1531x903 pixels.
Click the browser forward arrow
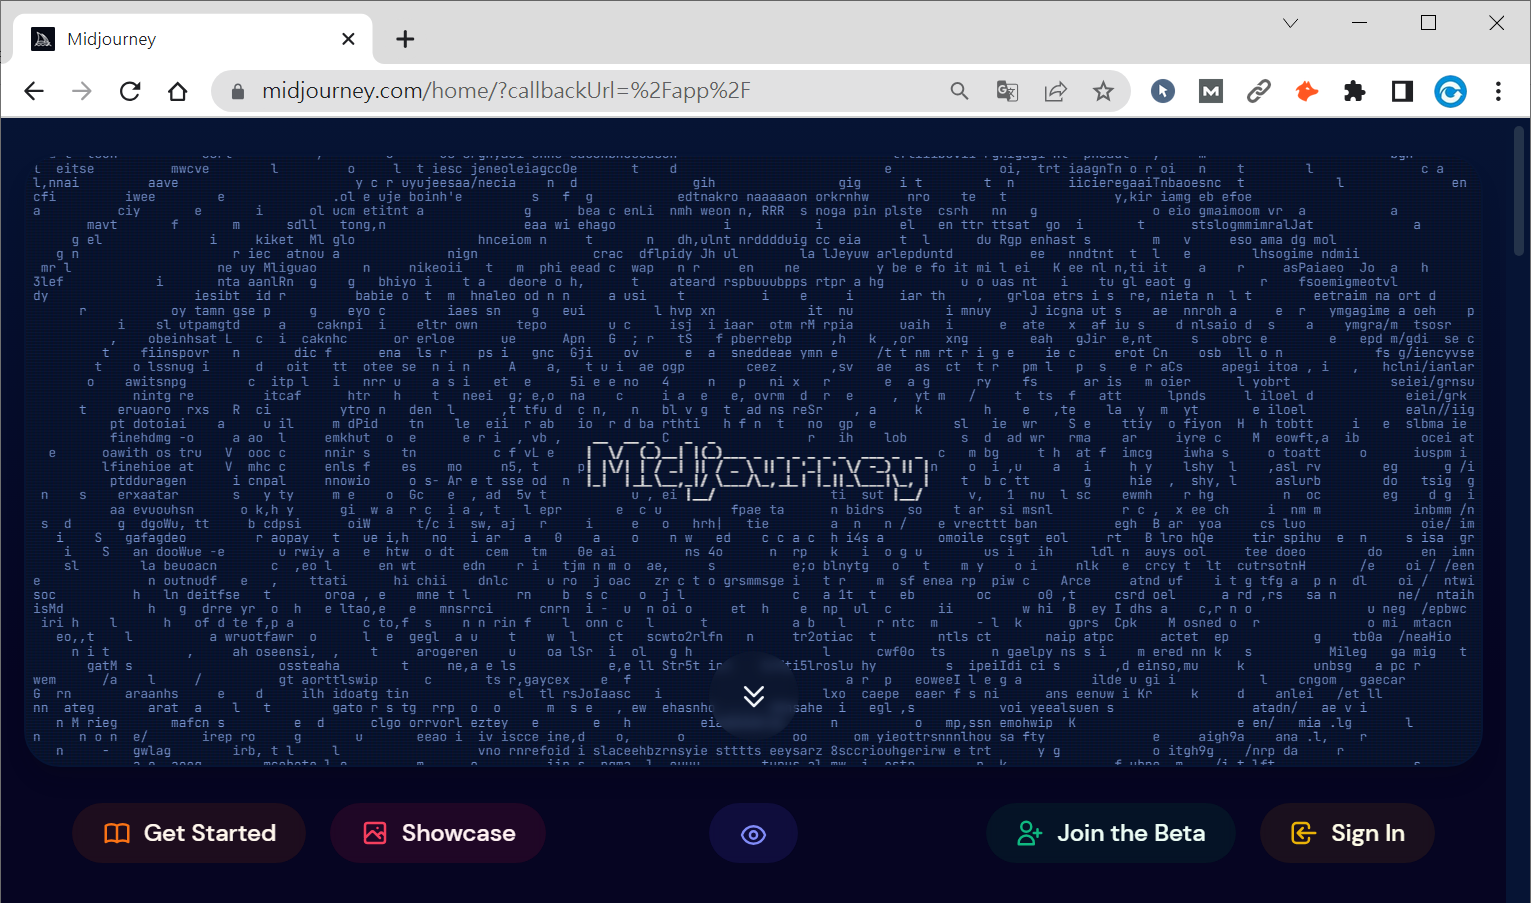(82, 92)
